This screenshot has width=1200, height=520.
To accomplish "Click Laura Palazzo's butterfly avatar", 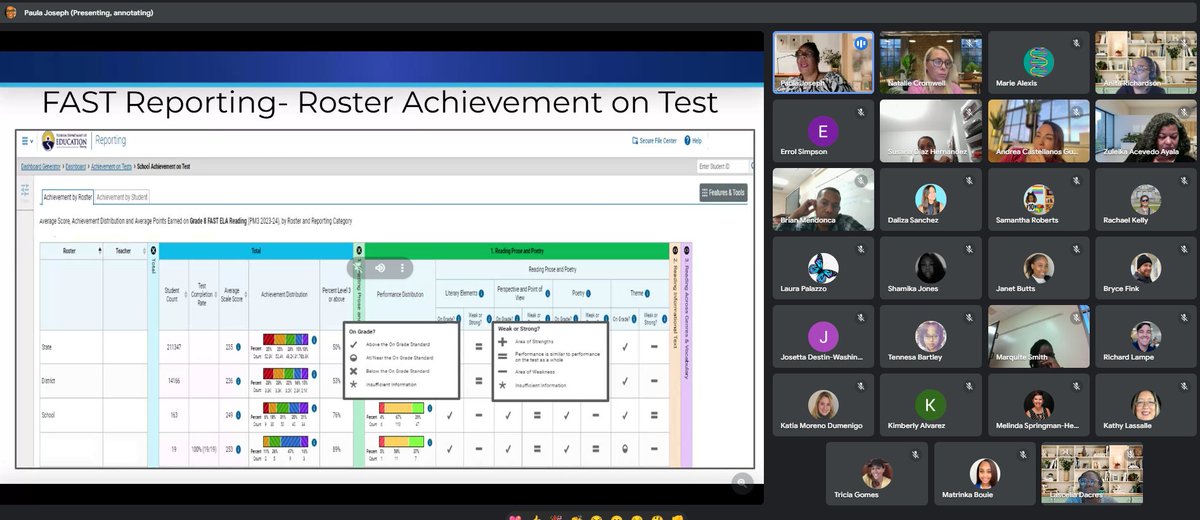I will pyautogui.click(x=823, y=268).
